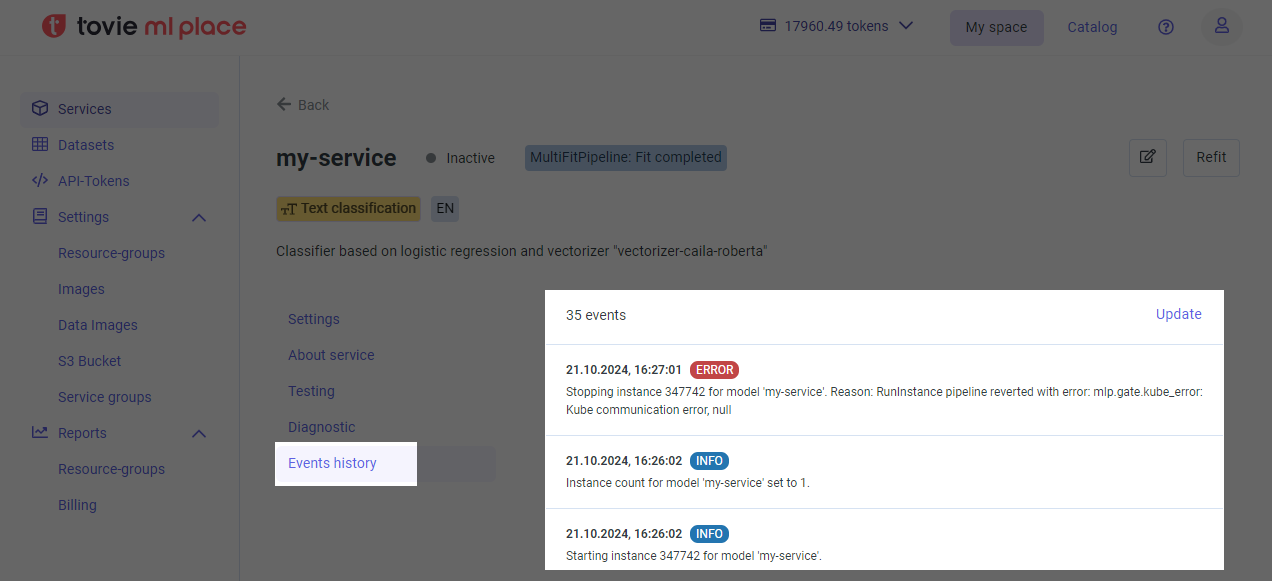Click the Datasets table icon
The width and height of the screenshot is (1272, 581).
pos(40,145)
